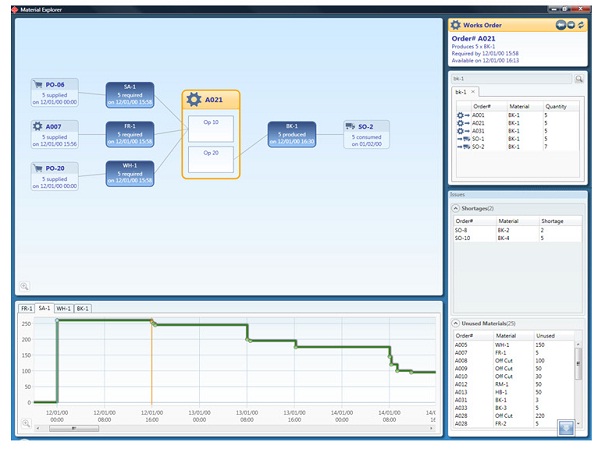Click the zoom magnifier below the chart

click(25, 423)
